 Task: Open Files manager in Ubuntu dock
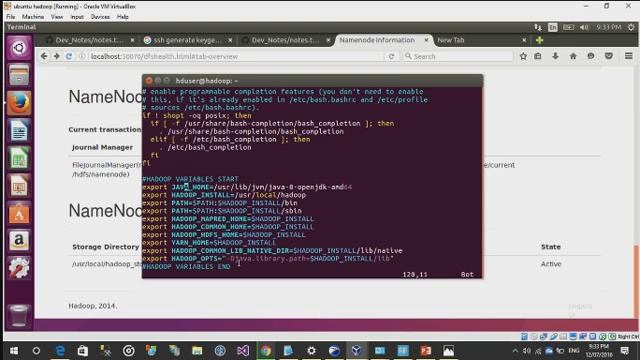19,75
